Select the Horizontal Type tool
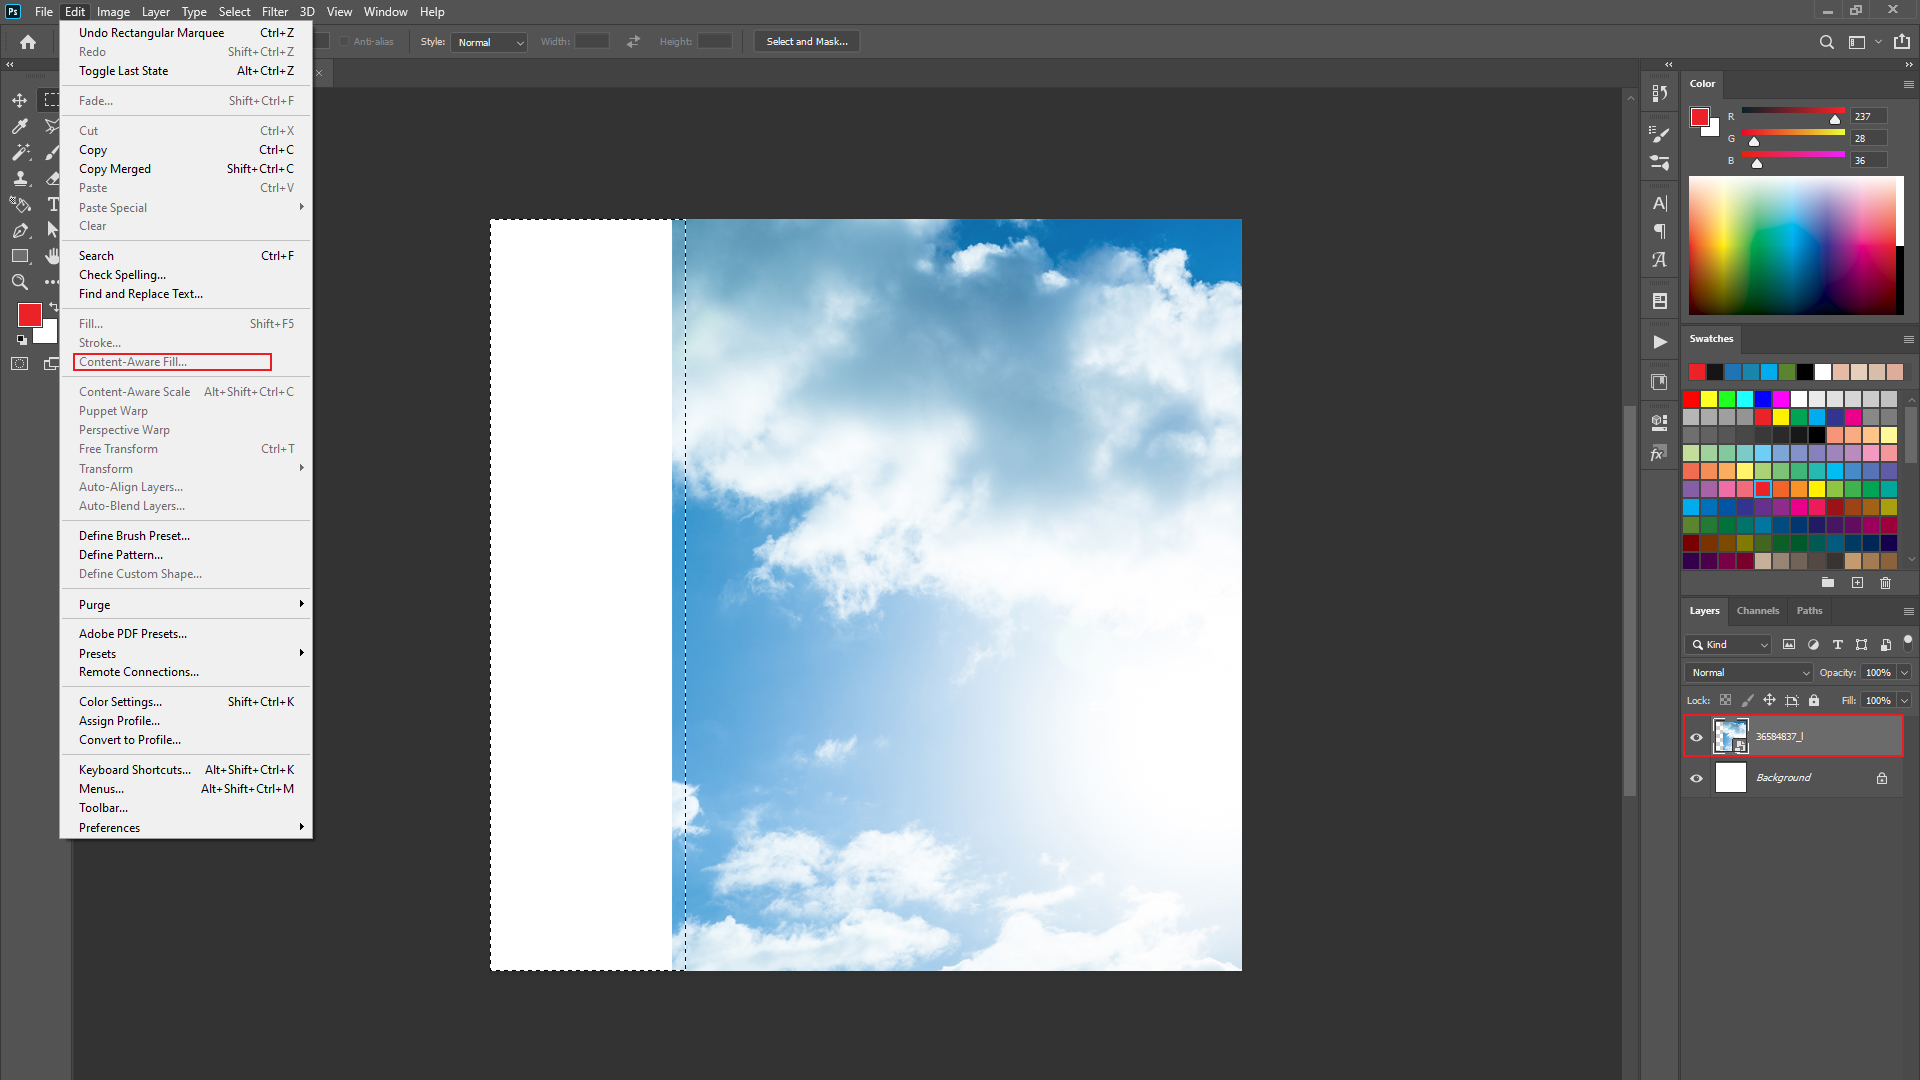This screenshot has height=1080, width=1920. click(53, 204)
